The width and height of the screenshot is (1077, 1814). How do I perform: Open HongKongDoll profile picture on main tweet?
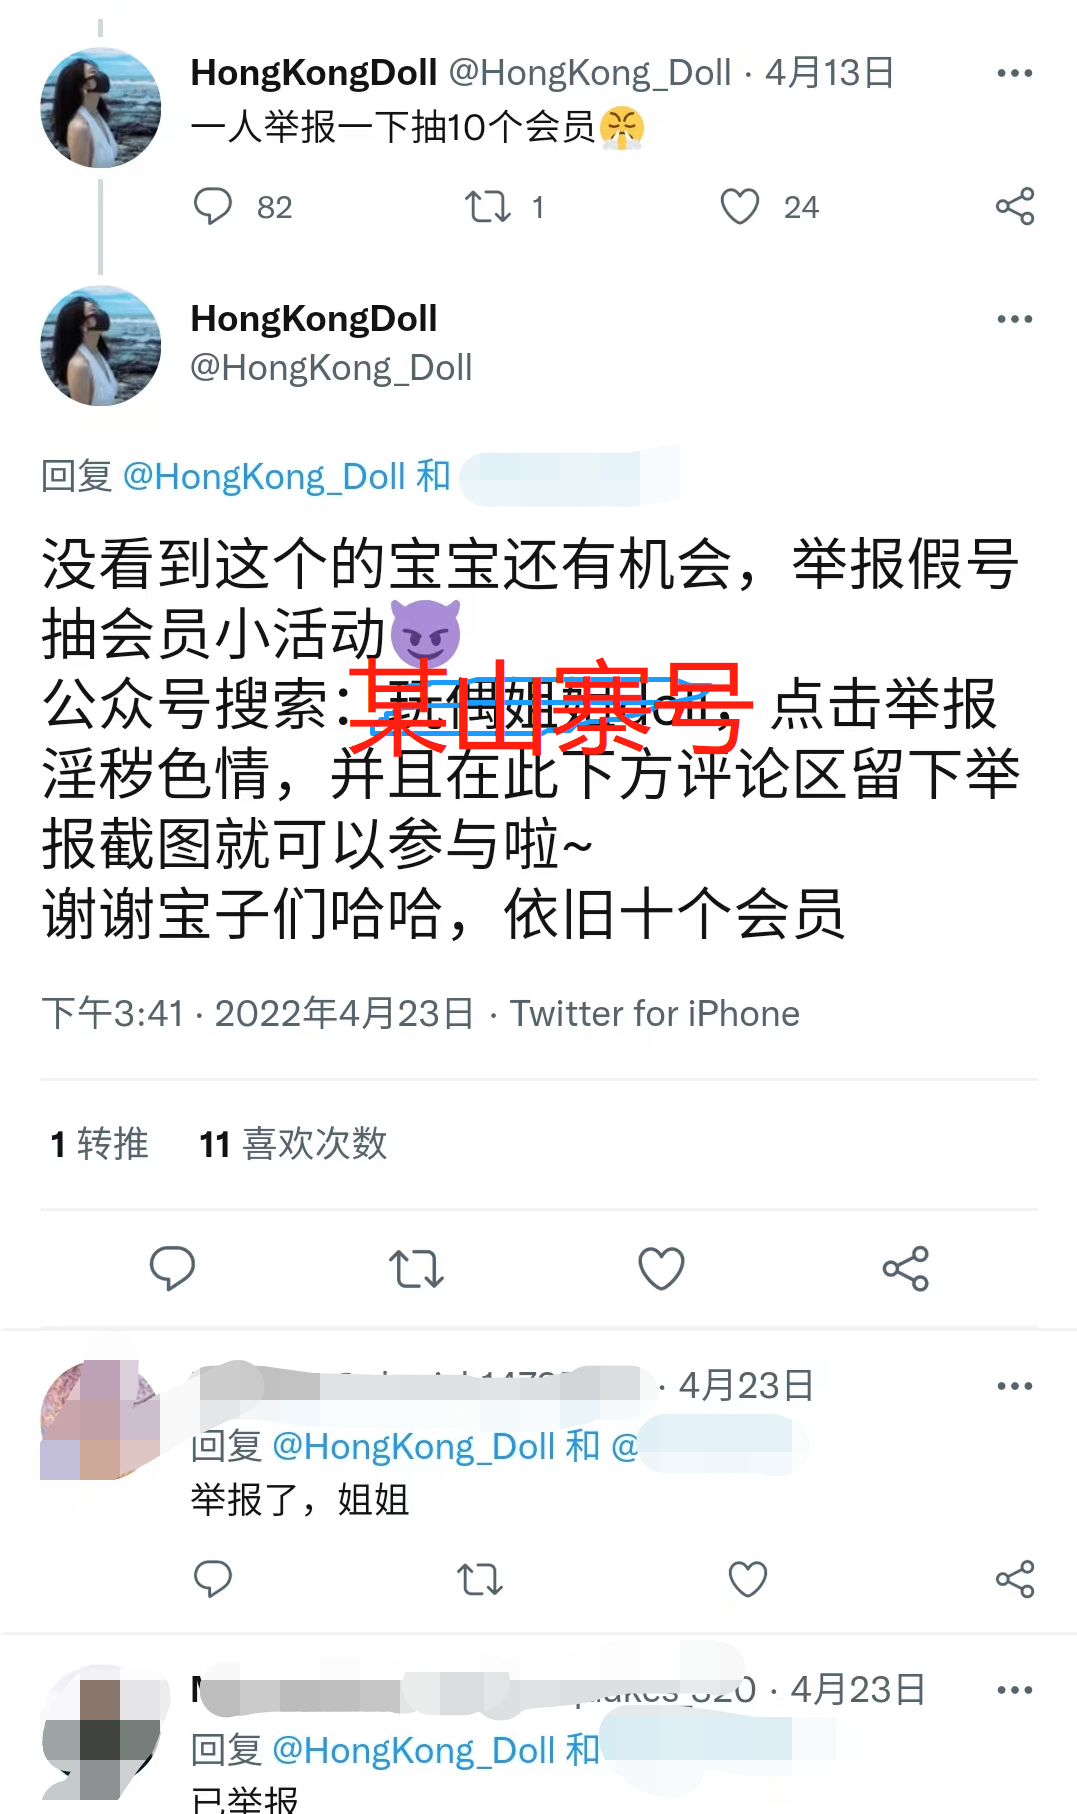tap(100, 346)
